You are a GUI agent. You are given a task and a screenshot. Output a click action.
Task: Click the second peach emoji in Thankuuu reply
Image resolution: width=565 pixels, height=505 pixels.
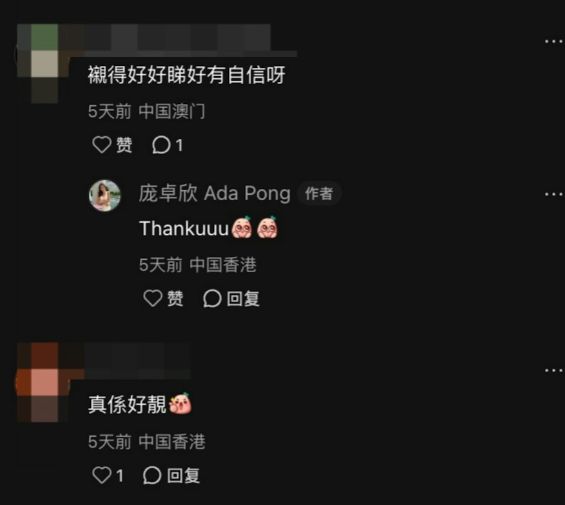point(267,228)
